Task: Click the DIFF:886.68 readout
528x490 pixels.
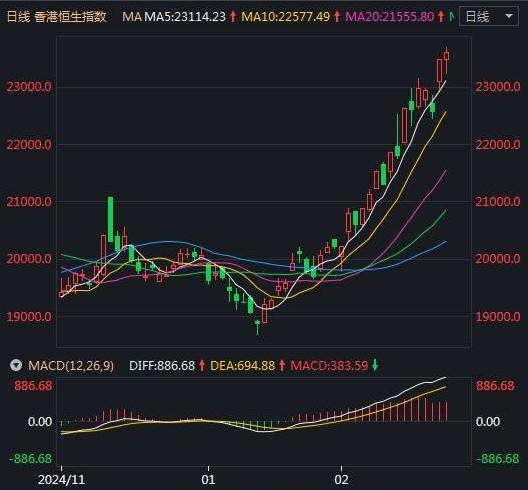Action: click(162, 365)
